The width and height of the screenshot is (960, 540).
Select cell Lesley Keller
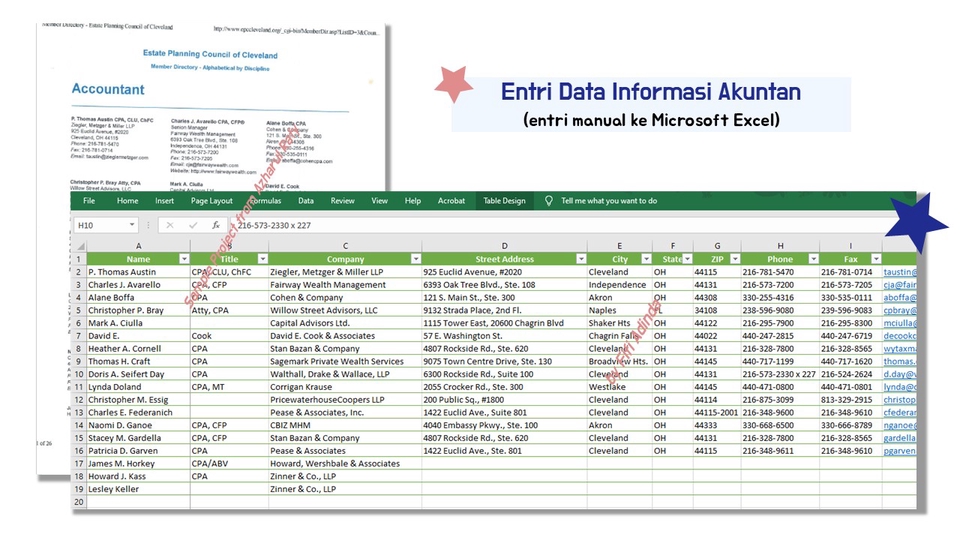tap(138, 489)
